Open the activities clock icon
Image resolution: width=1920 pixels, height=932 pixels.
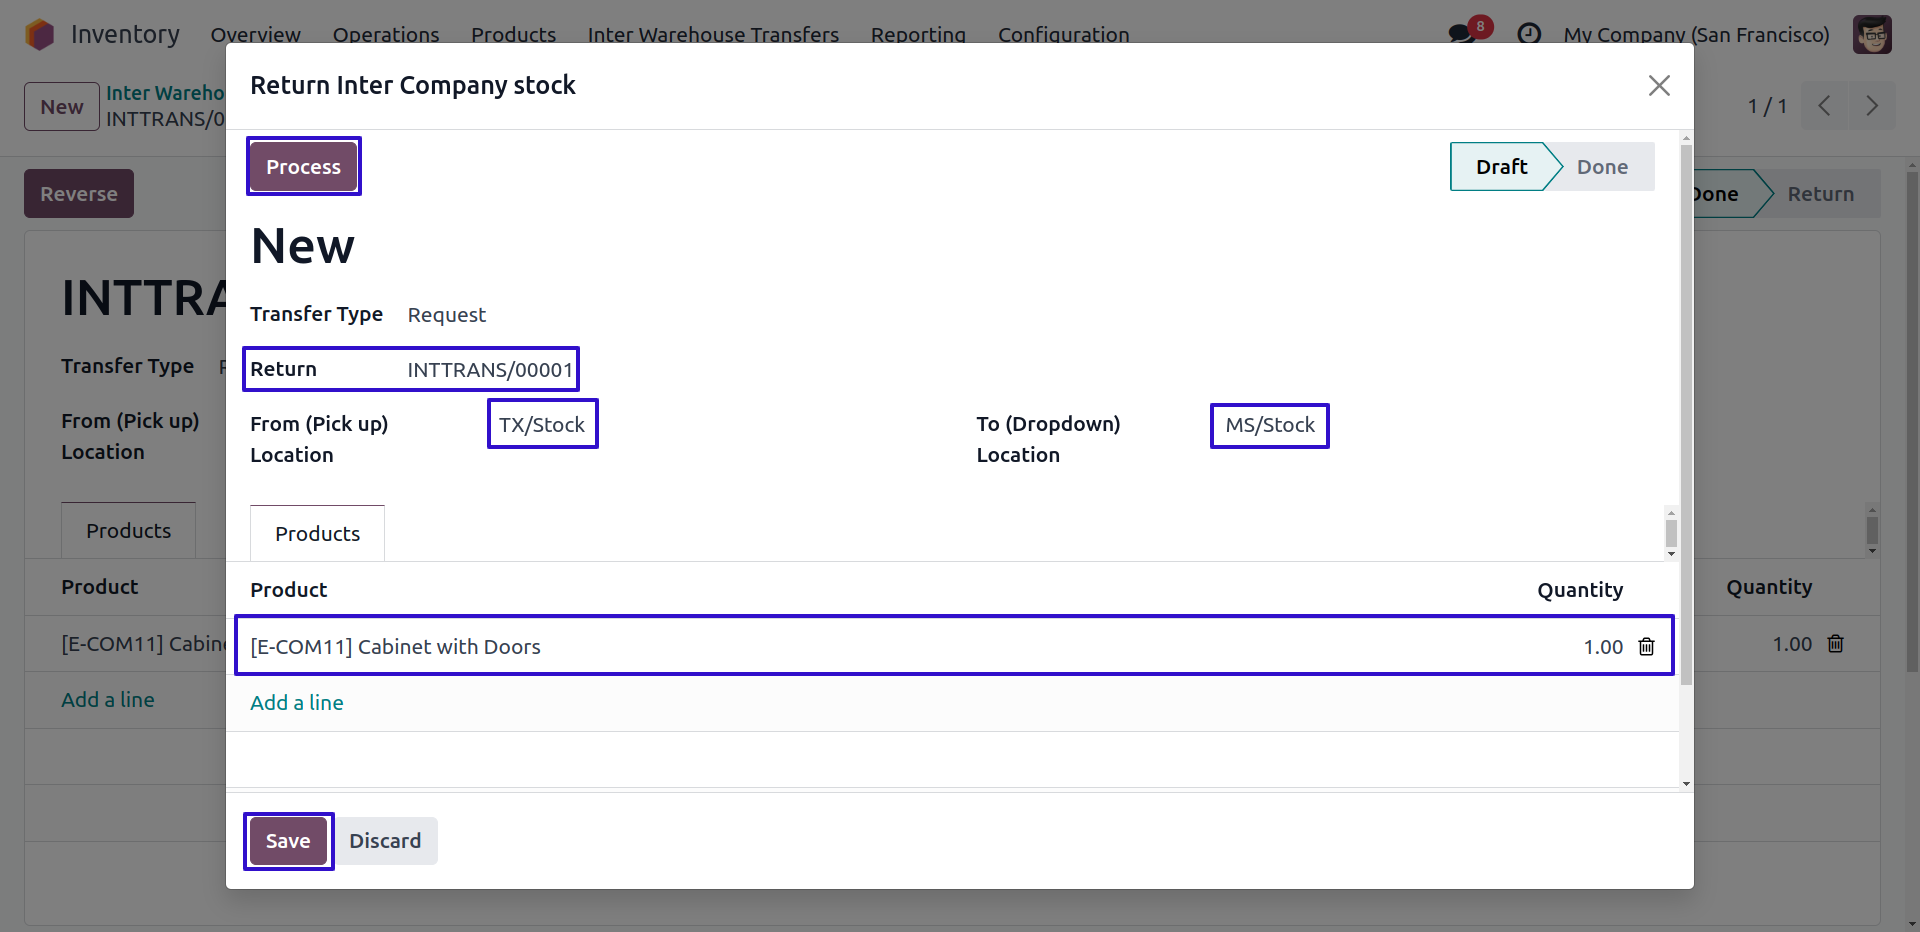[x=1528, y=34]
